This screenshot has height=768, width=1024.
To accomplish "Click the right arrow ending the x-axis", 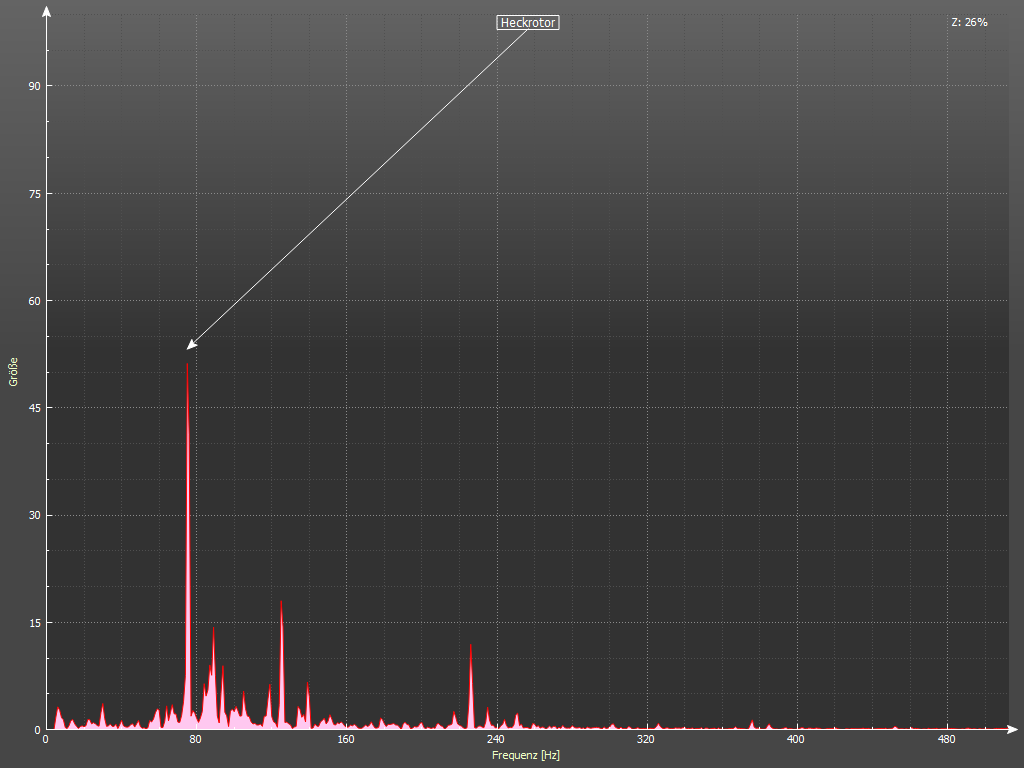I will tap(1014, 729).
